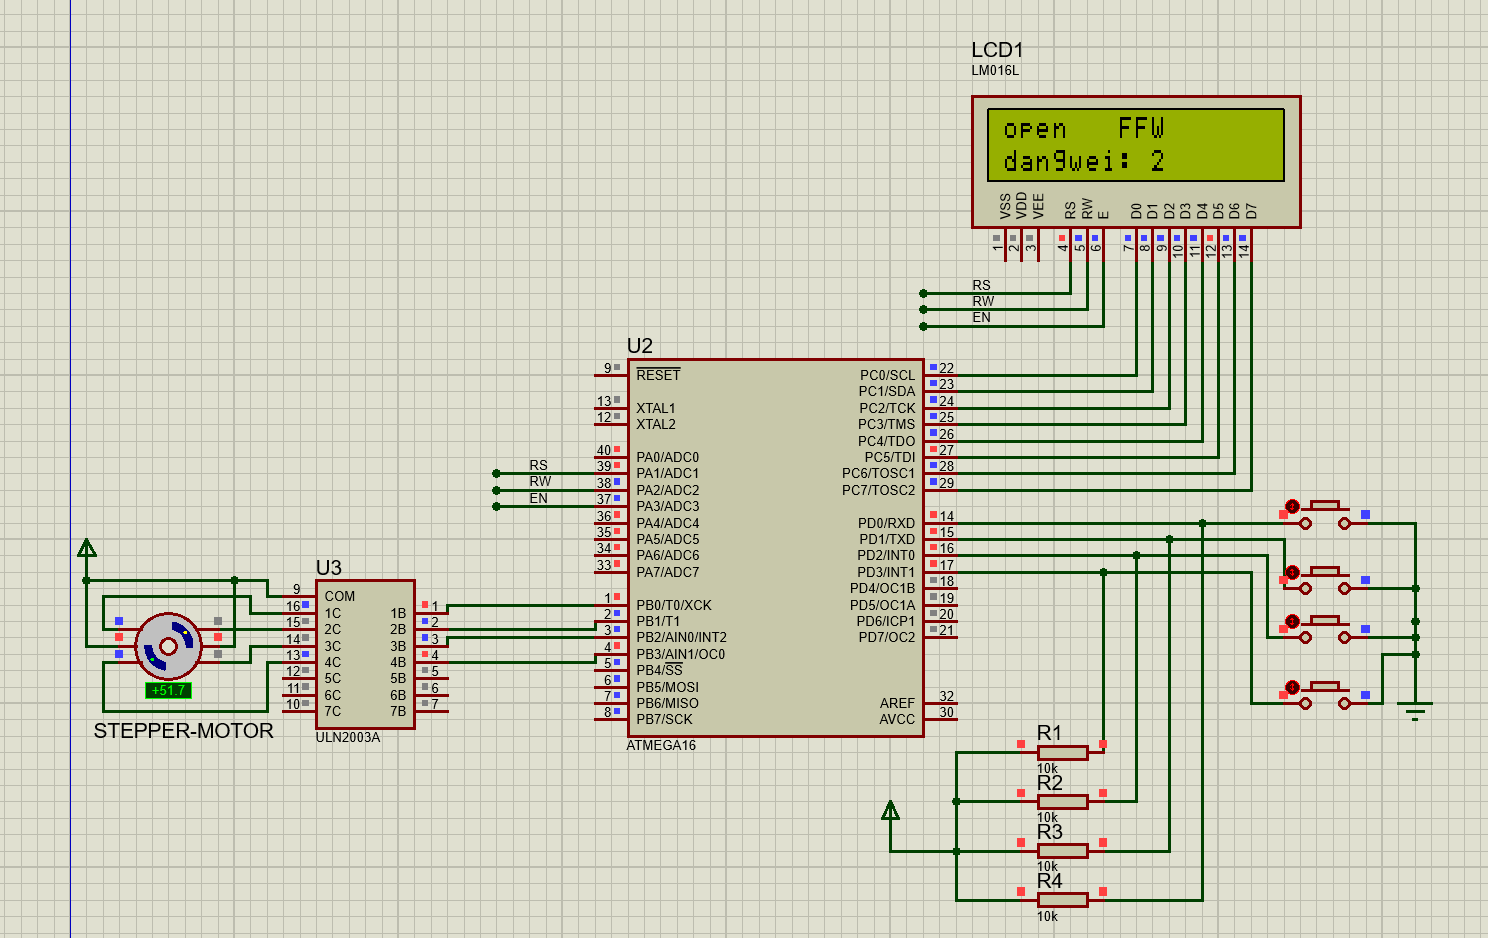Click the push button wired to PD2/INT0
1488x938 pixels.
point(1324,629)
